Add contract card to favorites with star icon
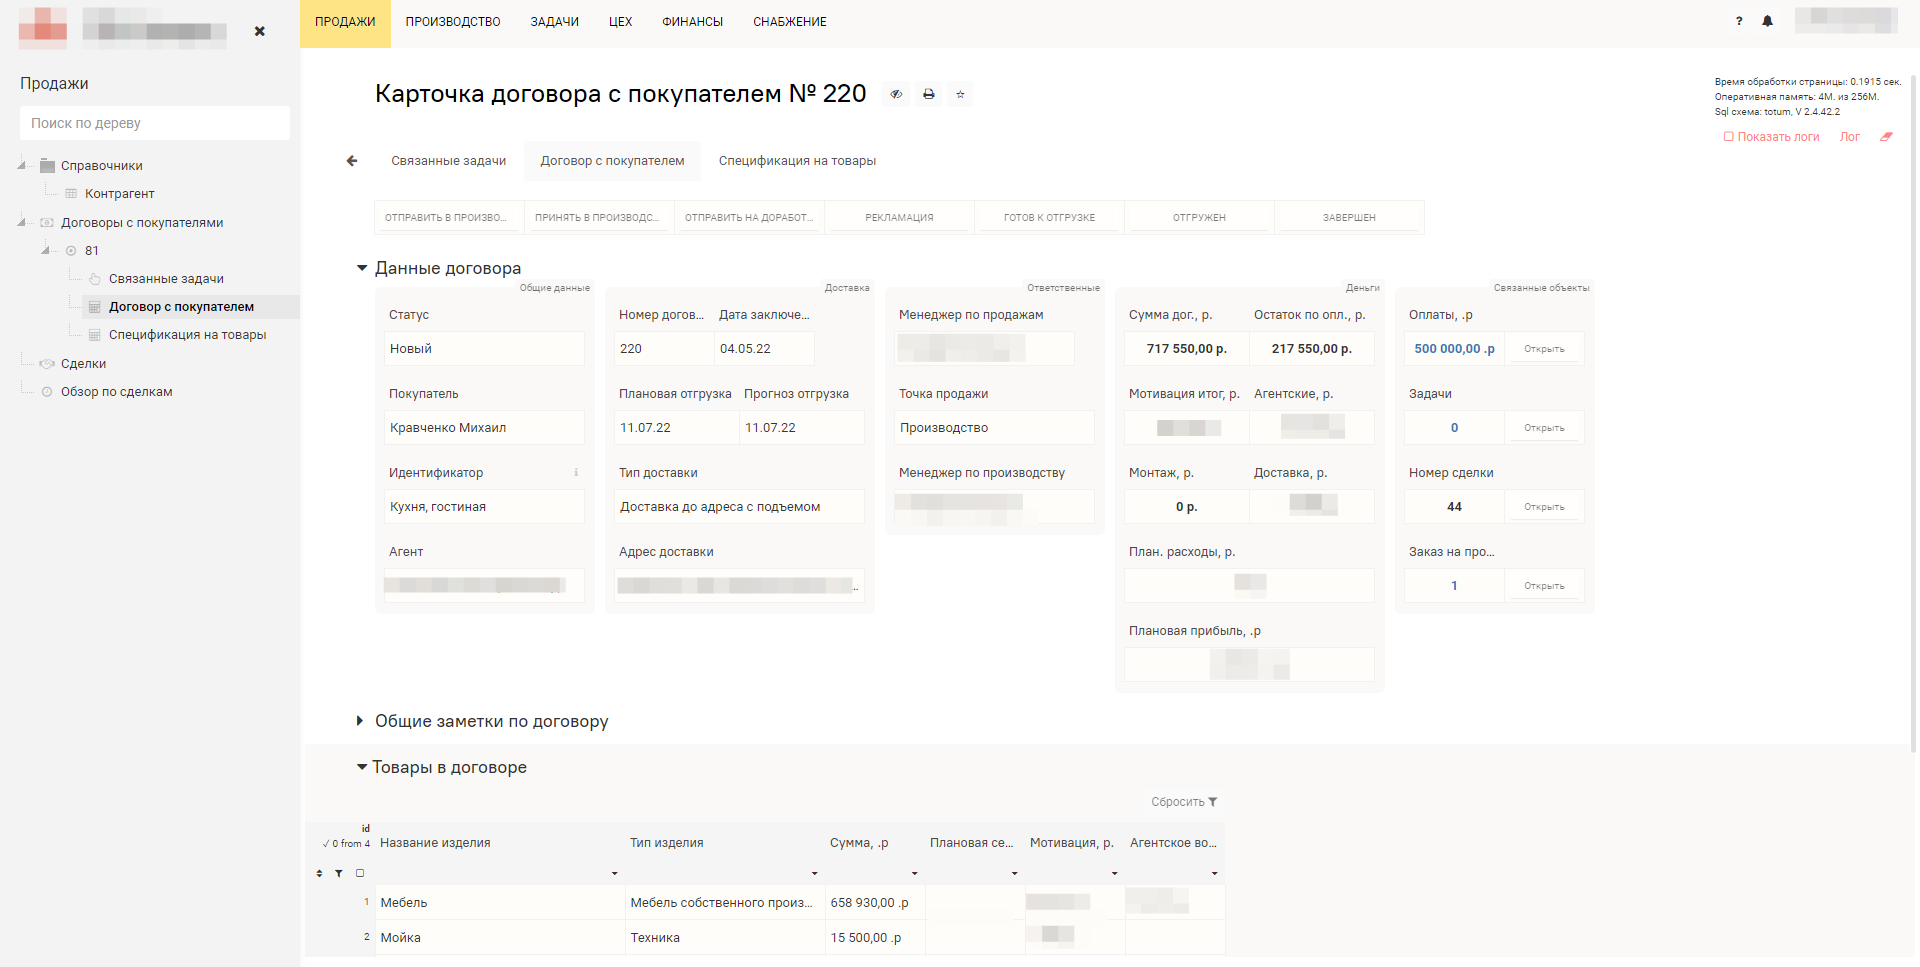 960,94
